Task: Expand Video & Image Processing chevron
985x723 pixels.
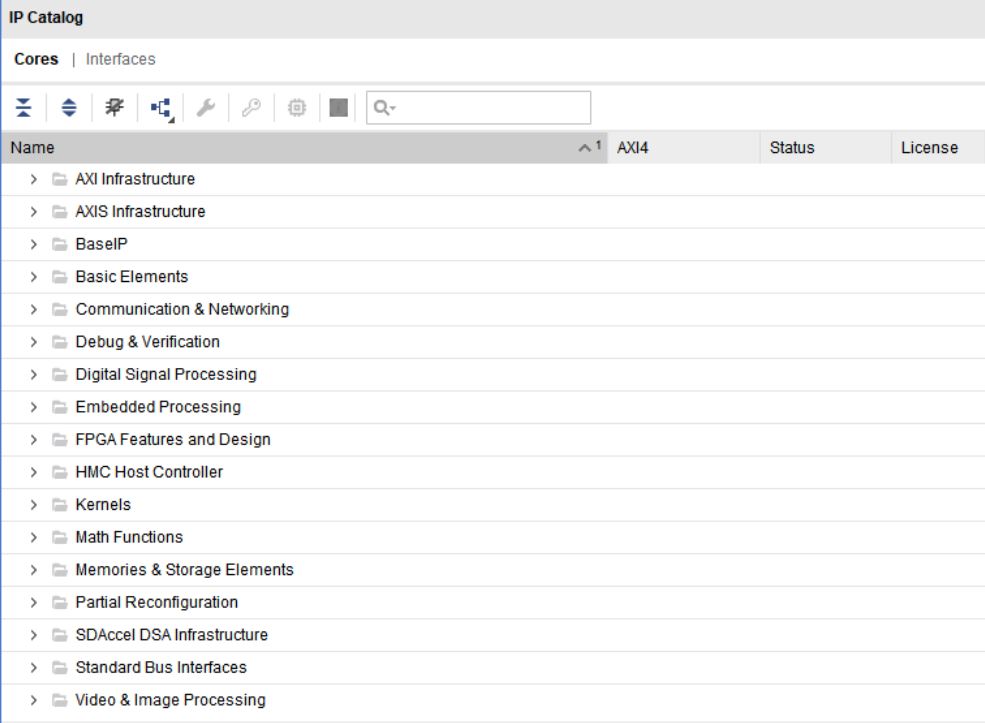Action: 33,700
